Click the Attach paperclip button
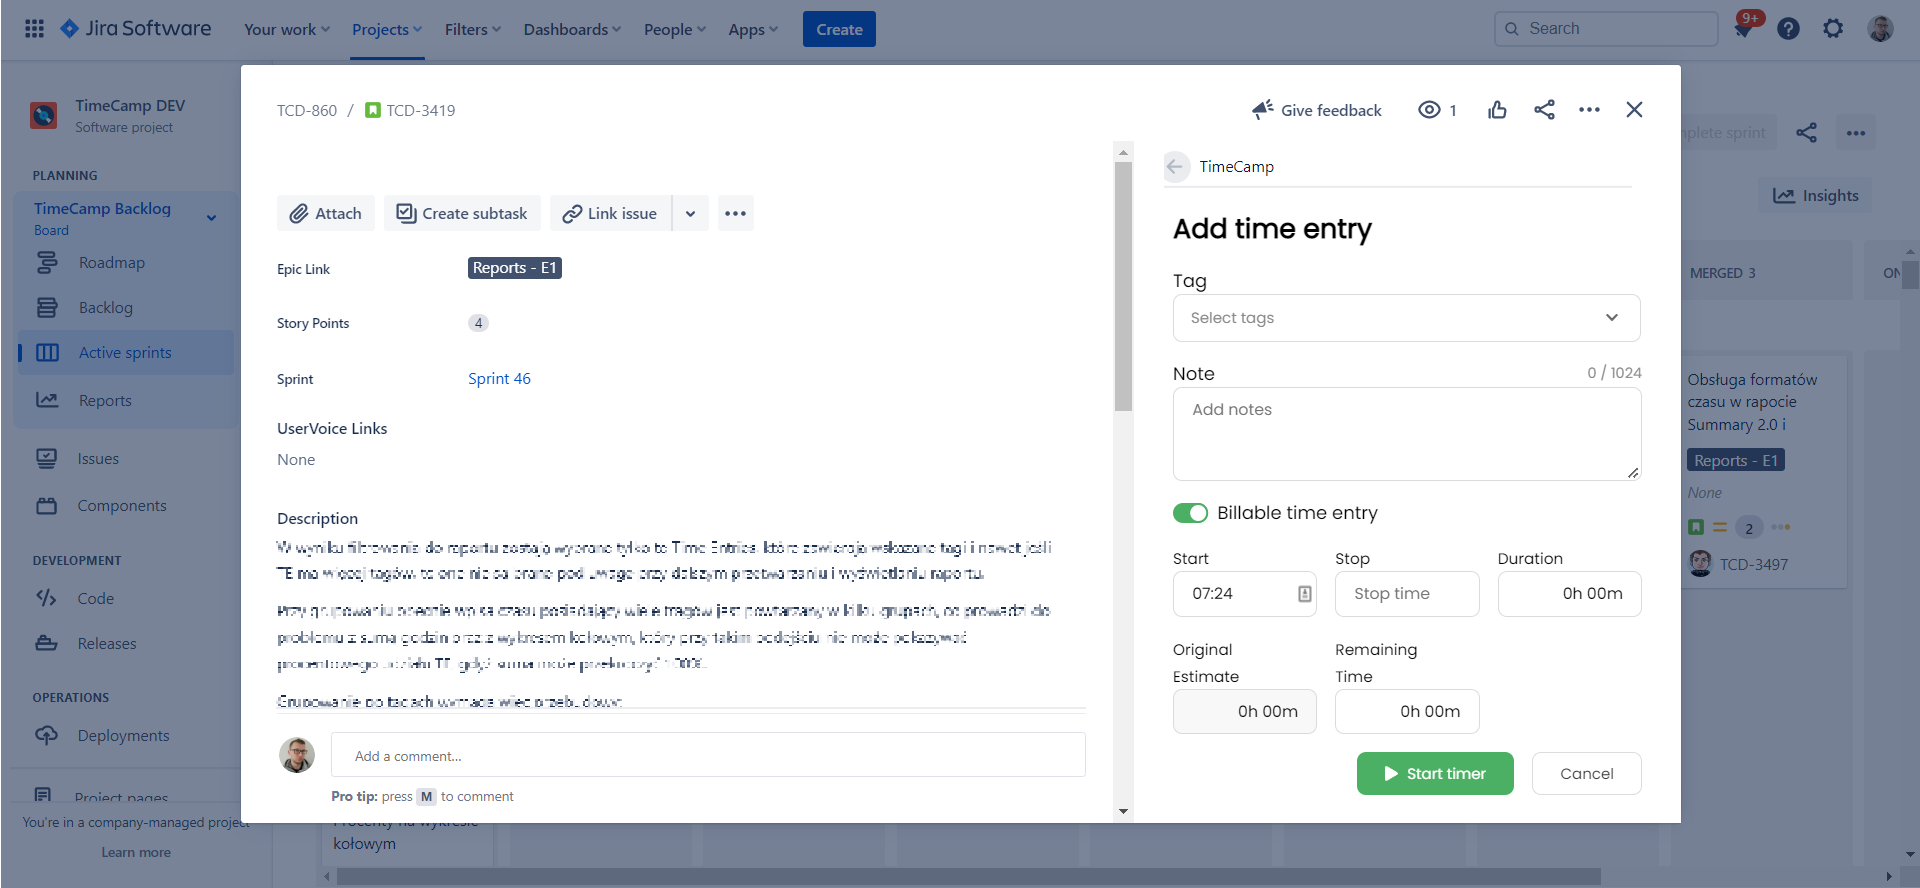Viewport: 1920px width, 888px height. tap(326, 213)
